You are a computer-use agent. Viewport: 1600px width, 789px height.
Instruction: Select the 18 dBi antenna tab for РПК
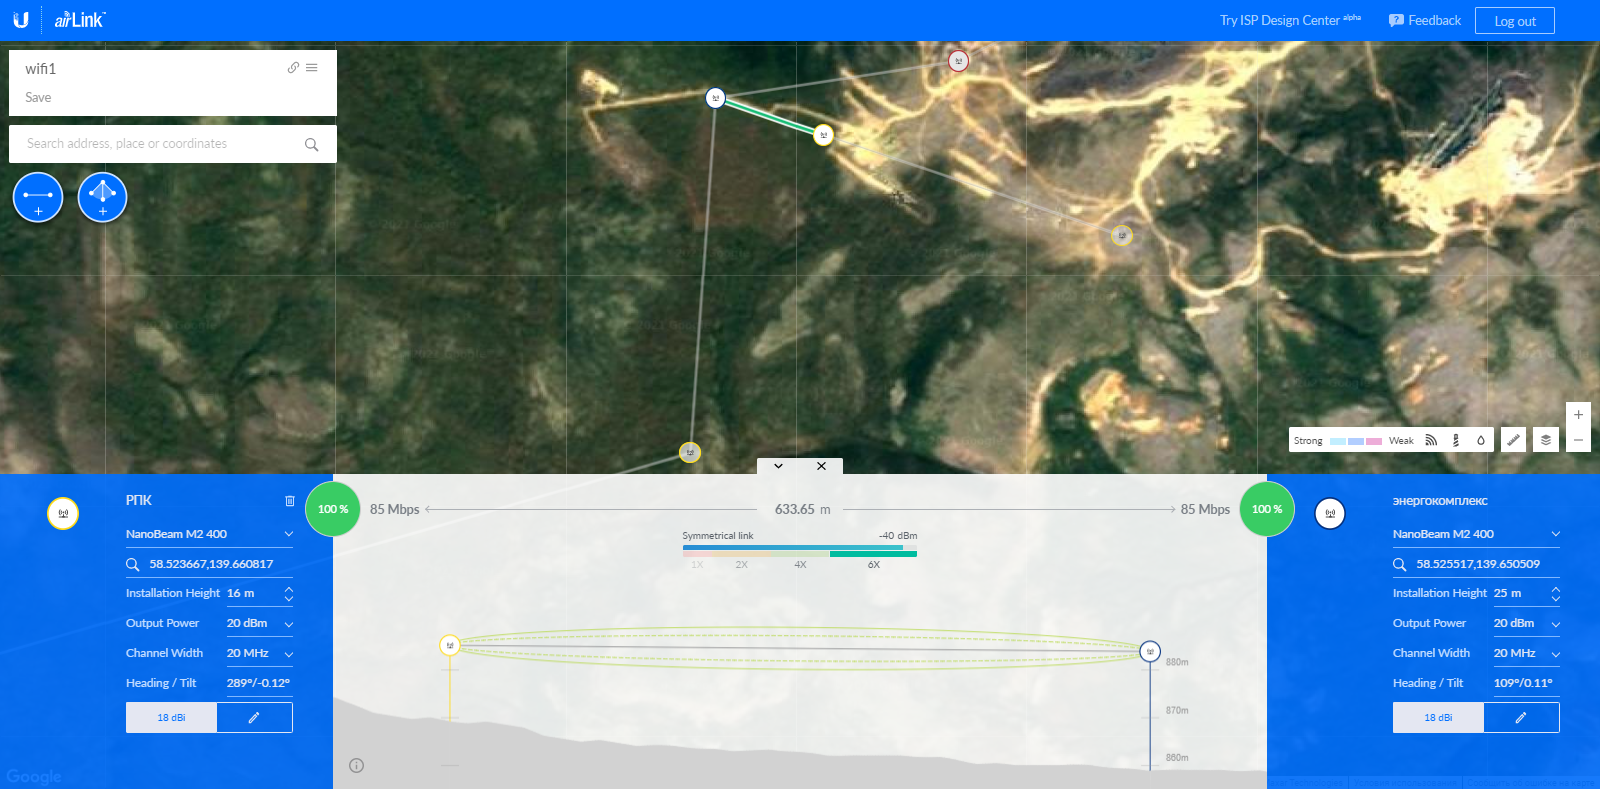pyautogui.click(x=171, y=718)
